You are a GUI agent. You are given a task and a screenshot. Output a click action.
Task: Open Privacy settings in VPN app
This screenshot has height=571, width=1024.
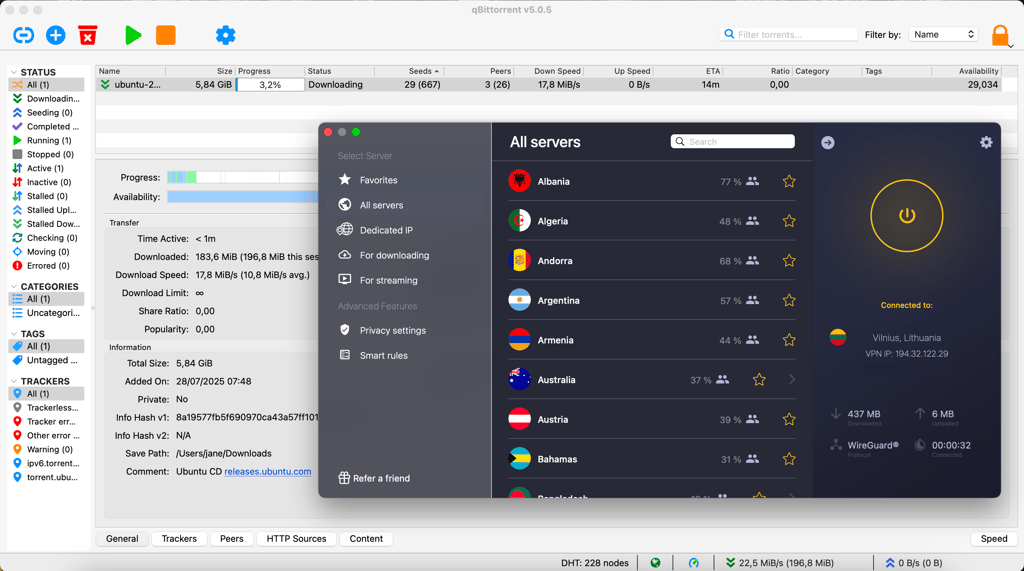pyautogui.click(x=392, y=331)
